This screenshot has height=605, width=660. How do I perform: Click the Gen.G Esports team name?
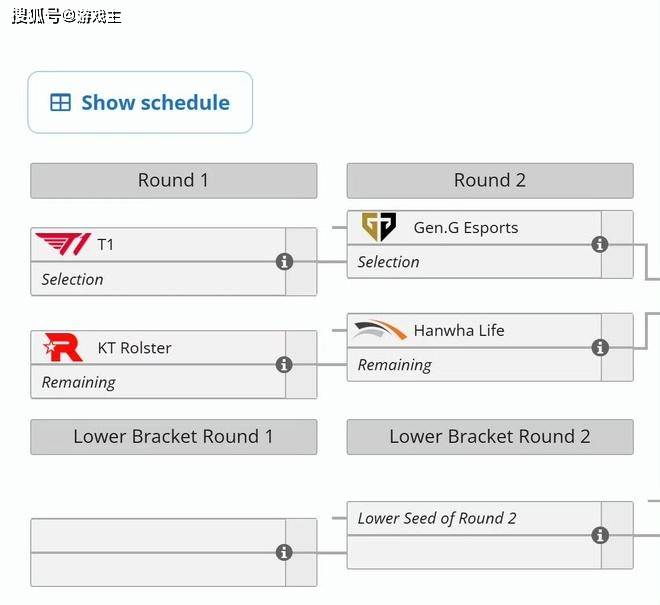tap(466, 228)
